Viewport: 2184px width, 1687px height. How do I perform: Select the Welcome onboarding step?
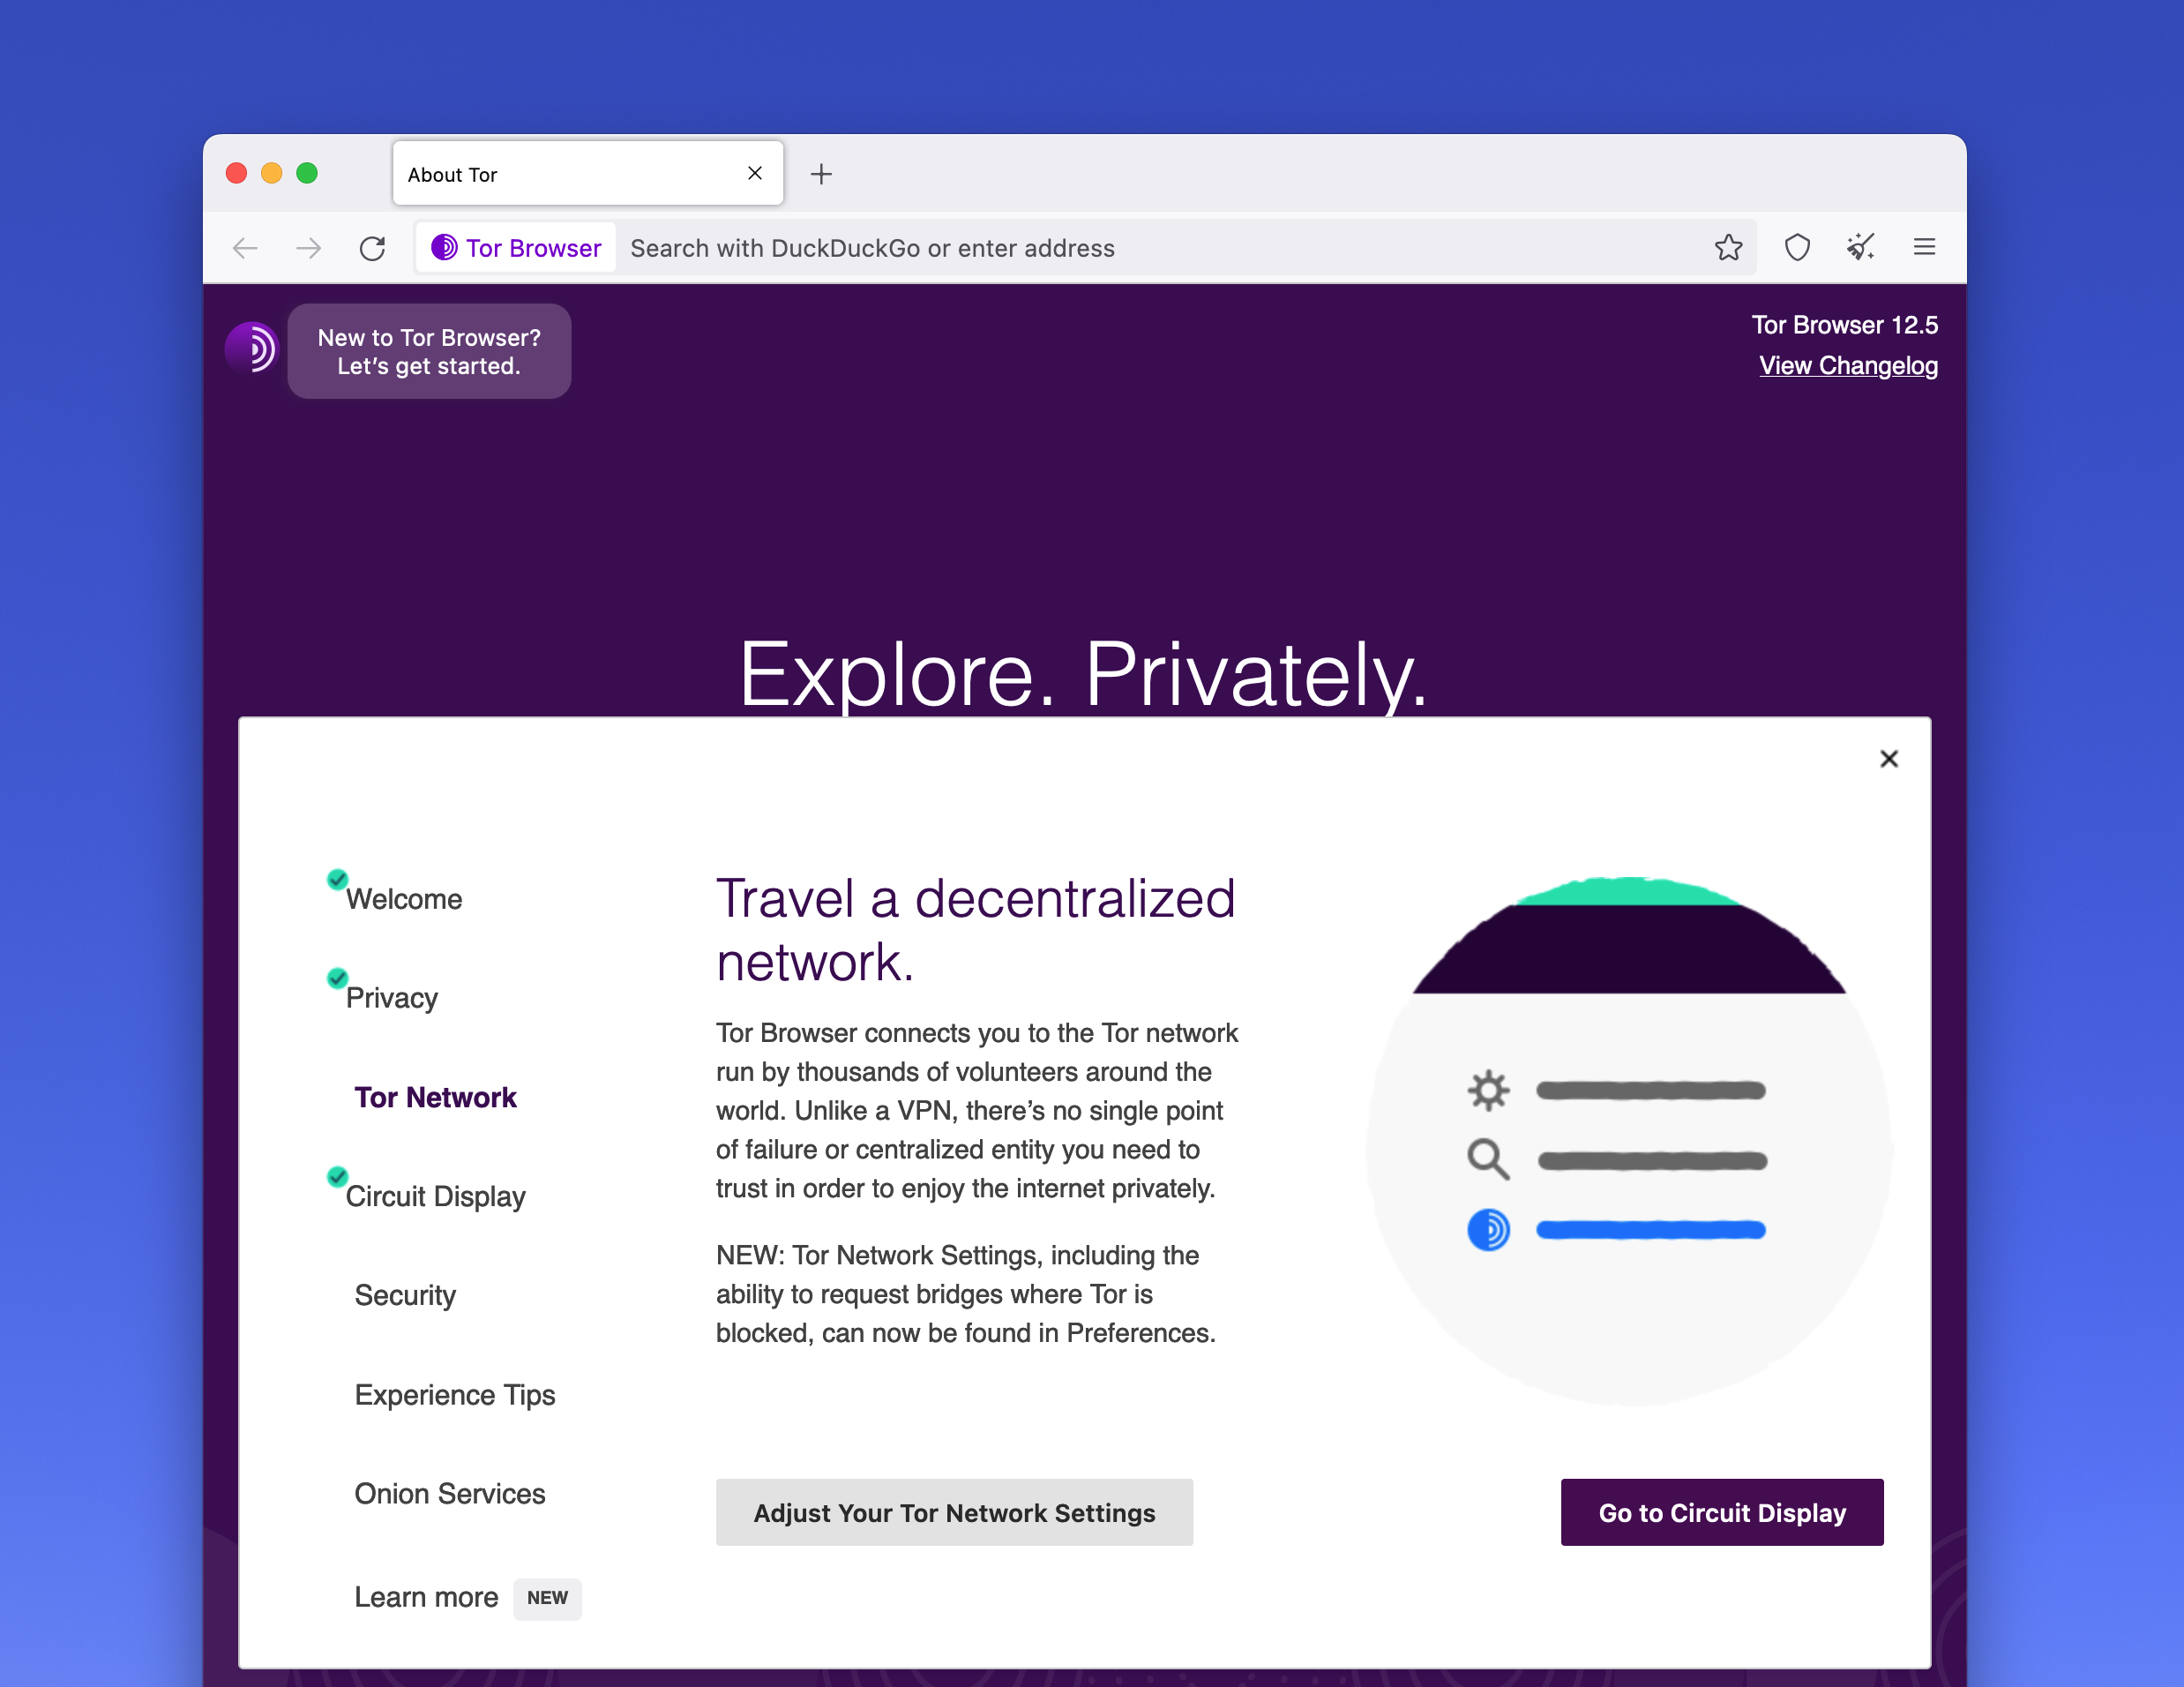click(404, 899)
